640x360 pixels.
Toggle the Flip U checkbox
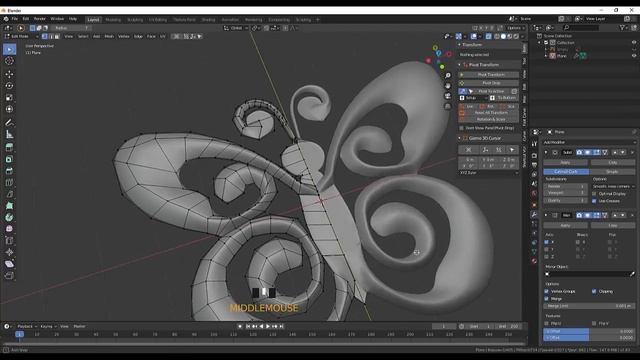click(547, 323)
